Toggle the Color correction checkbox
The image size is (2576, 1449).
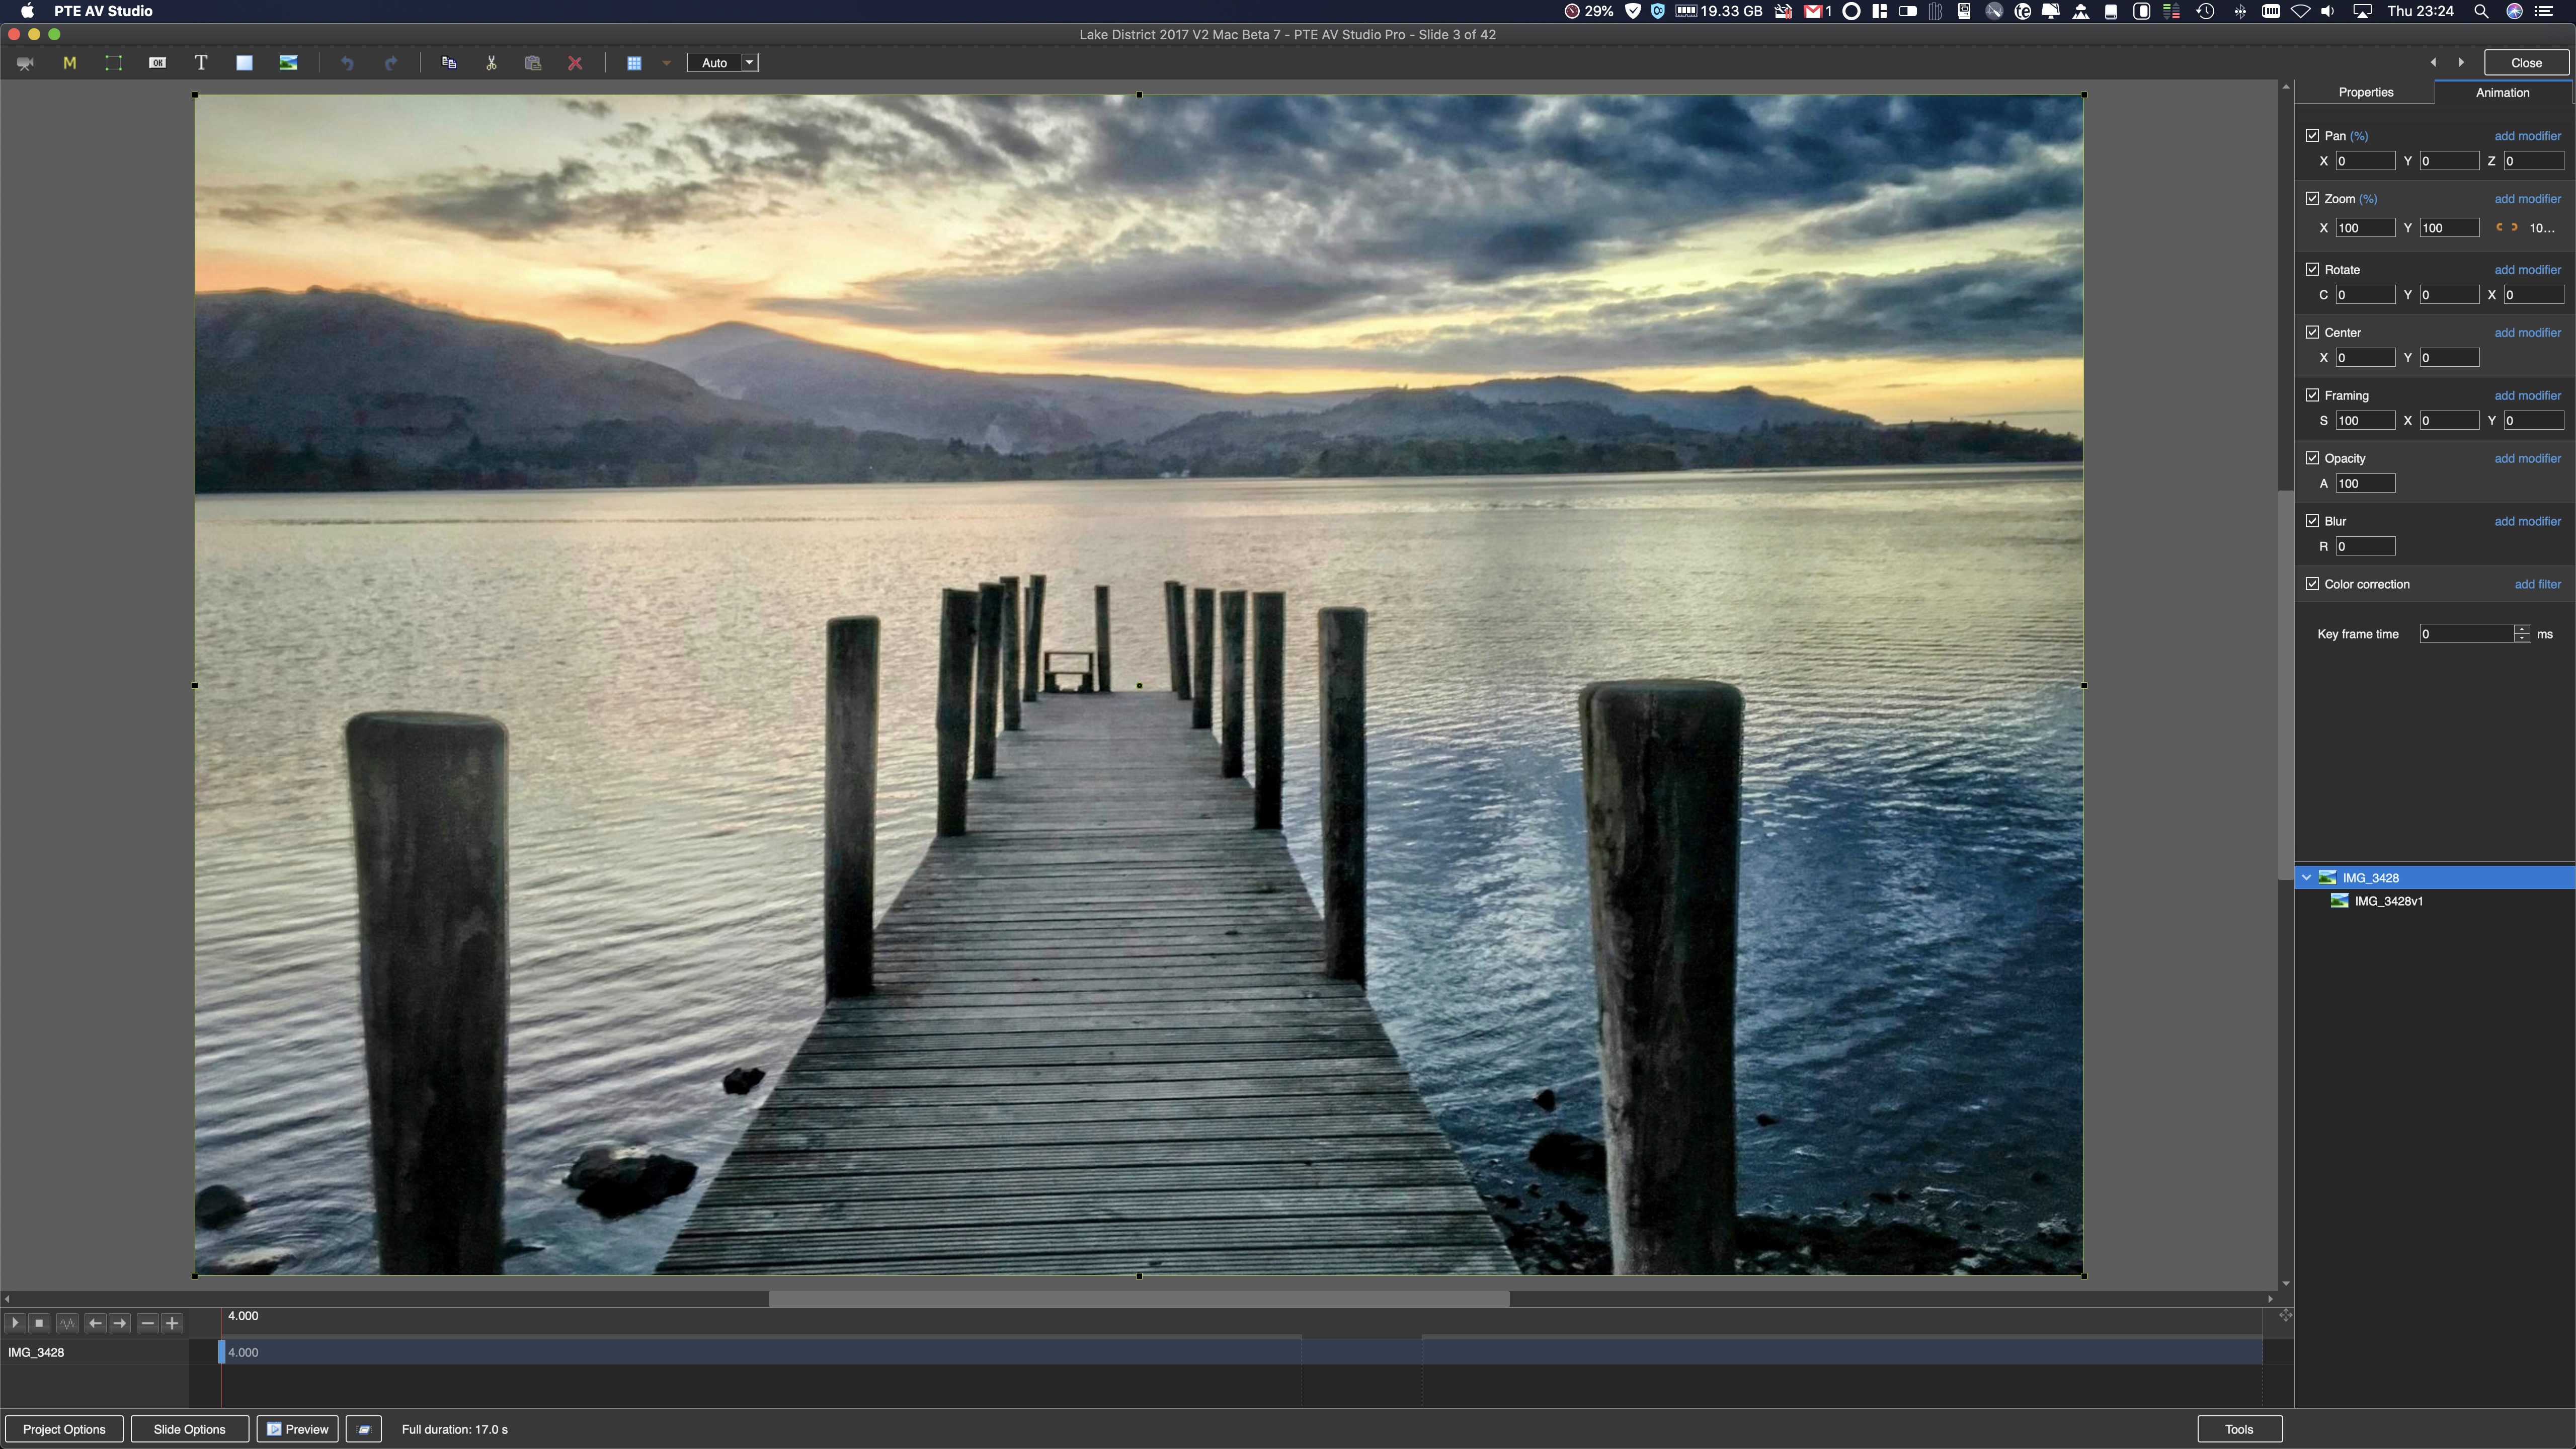coord(2312,584)
